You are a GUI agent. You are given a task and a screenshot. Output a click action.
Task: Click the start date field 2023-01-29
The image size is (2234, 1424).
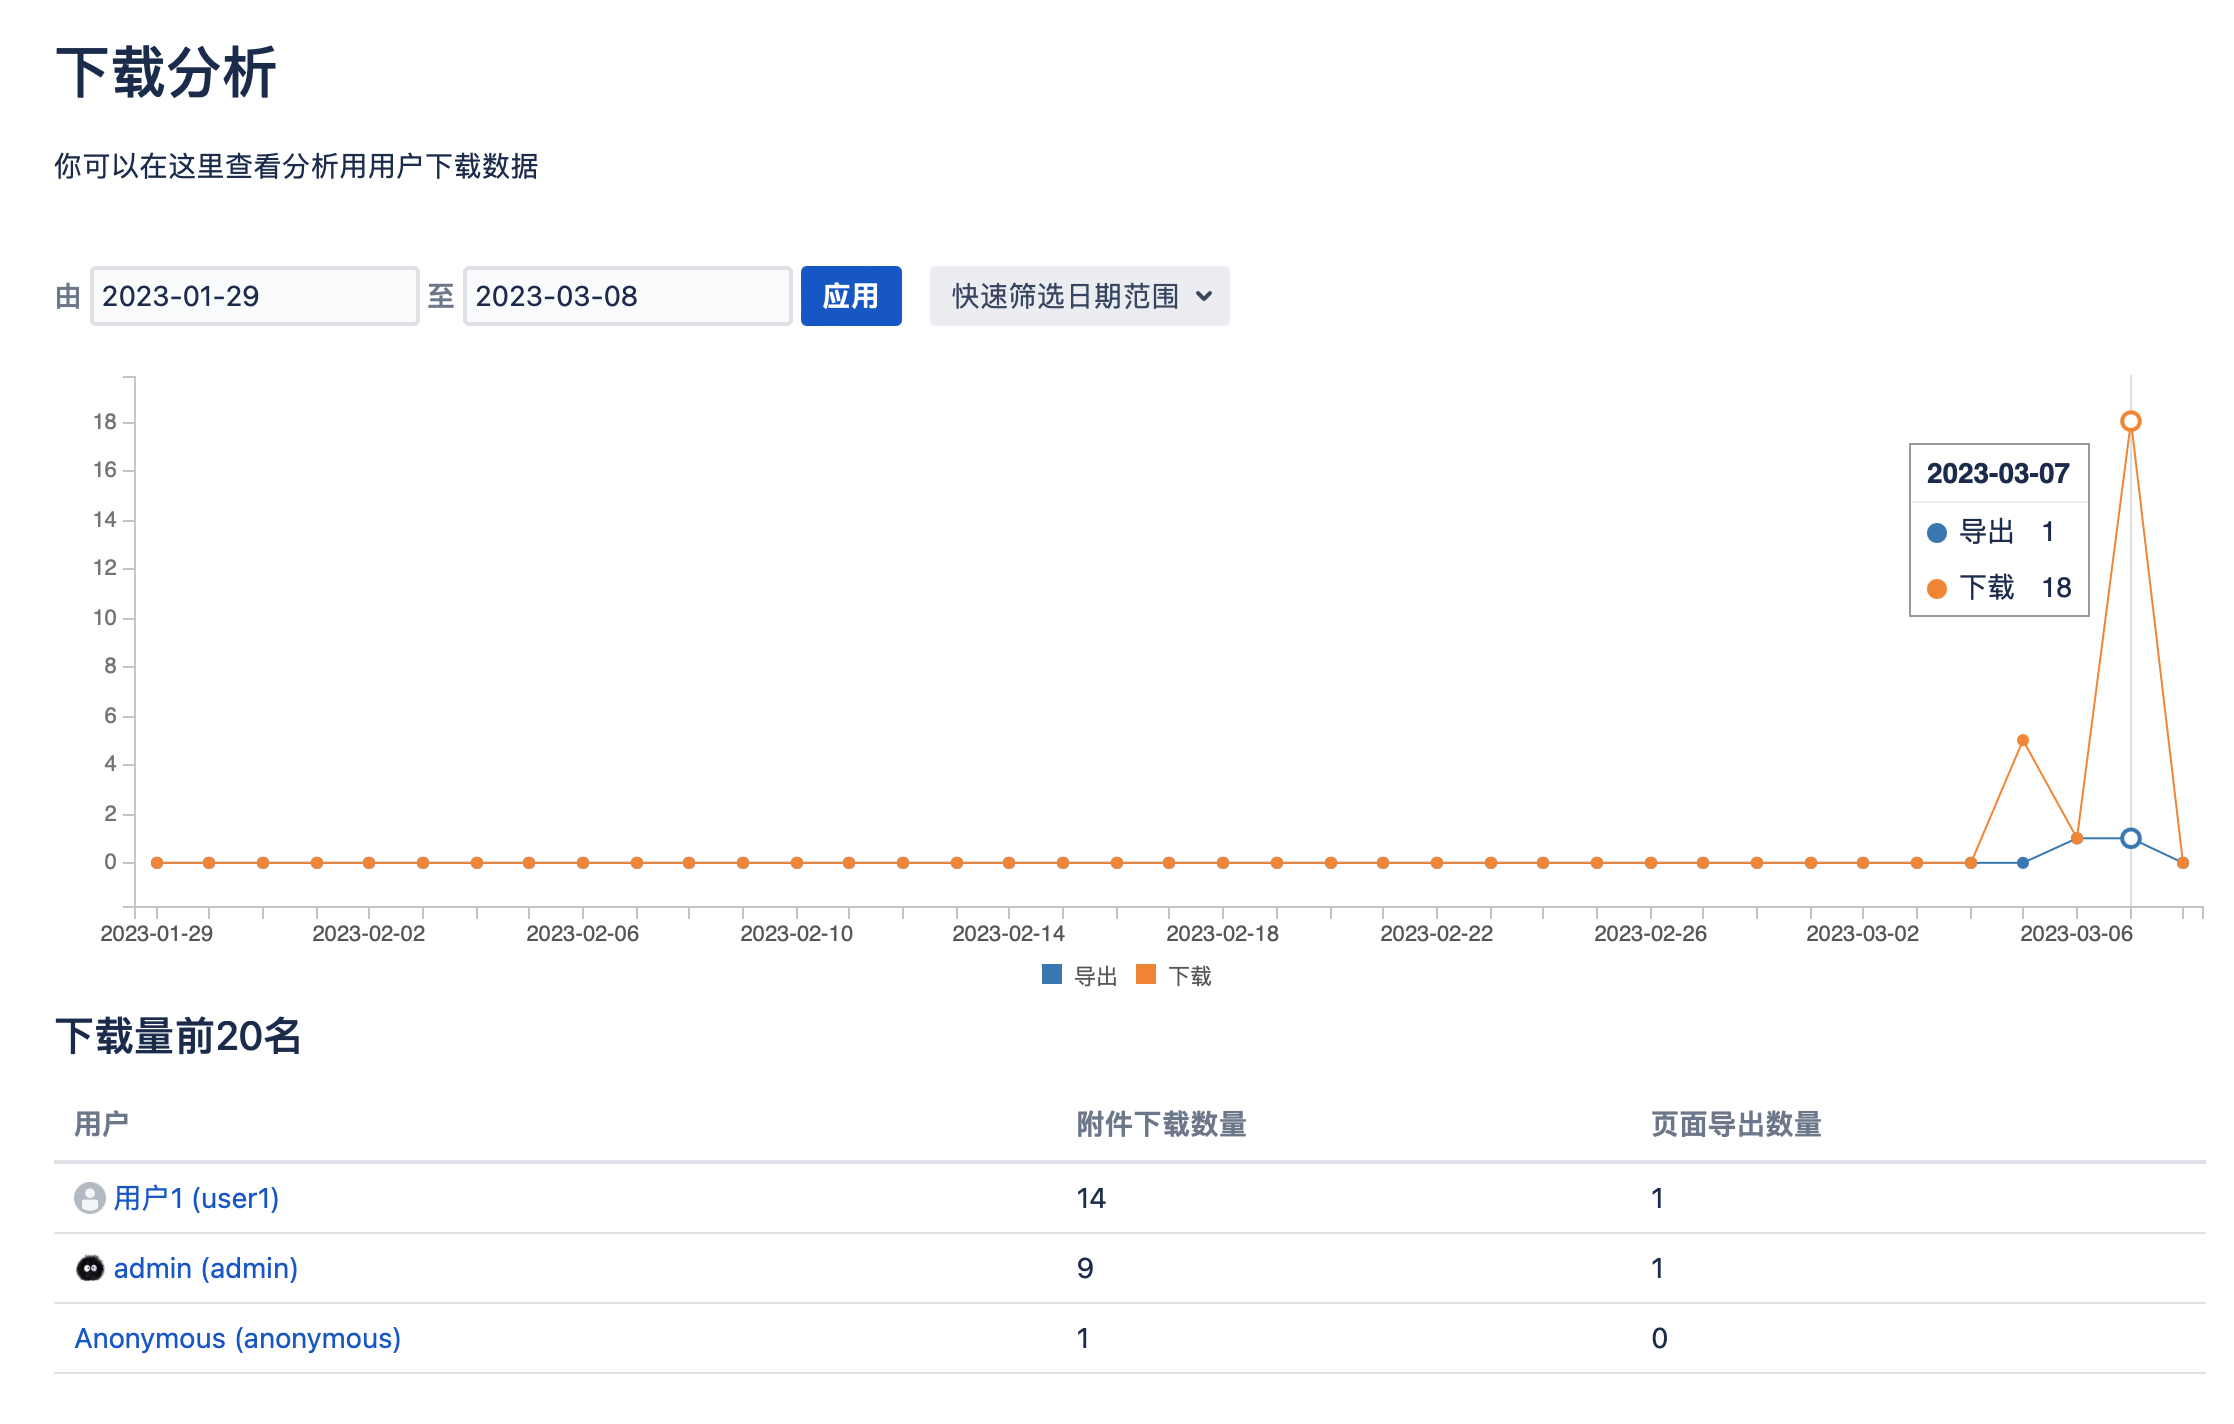point(254,296)
